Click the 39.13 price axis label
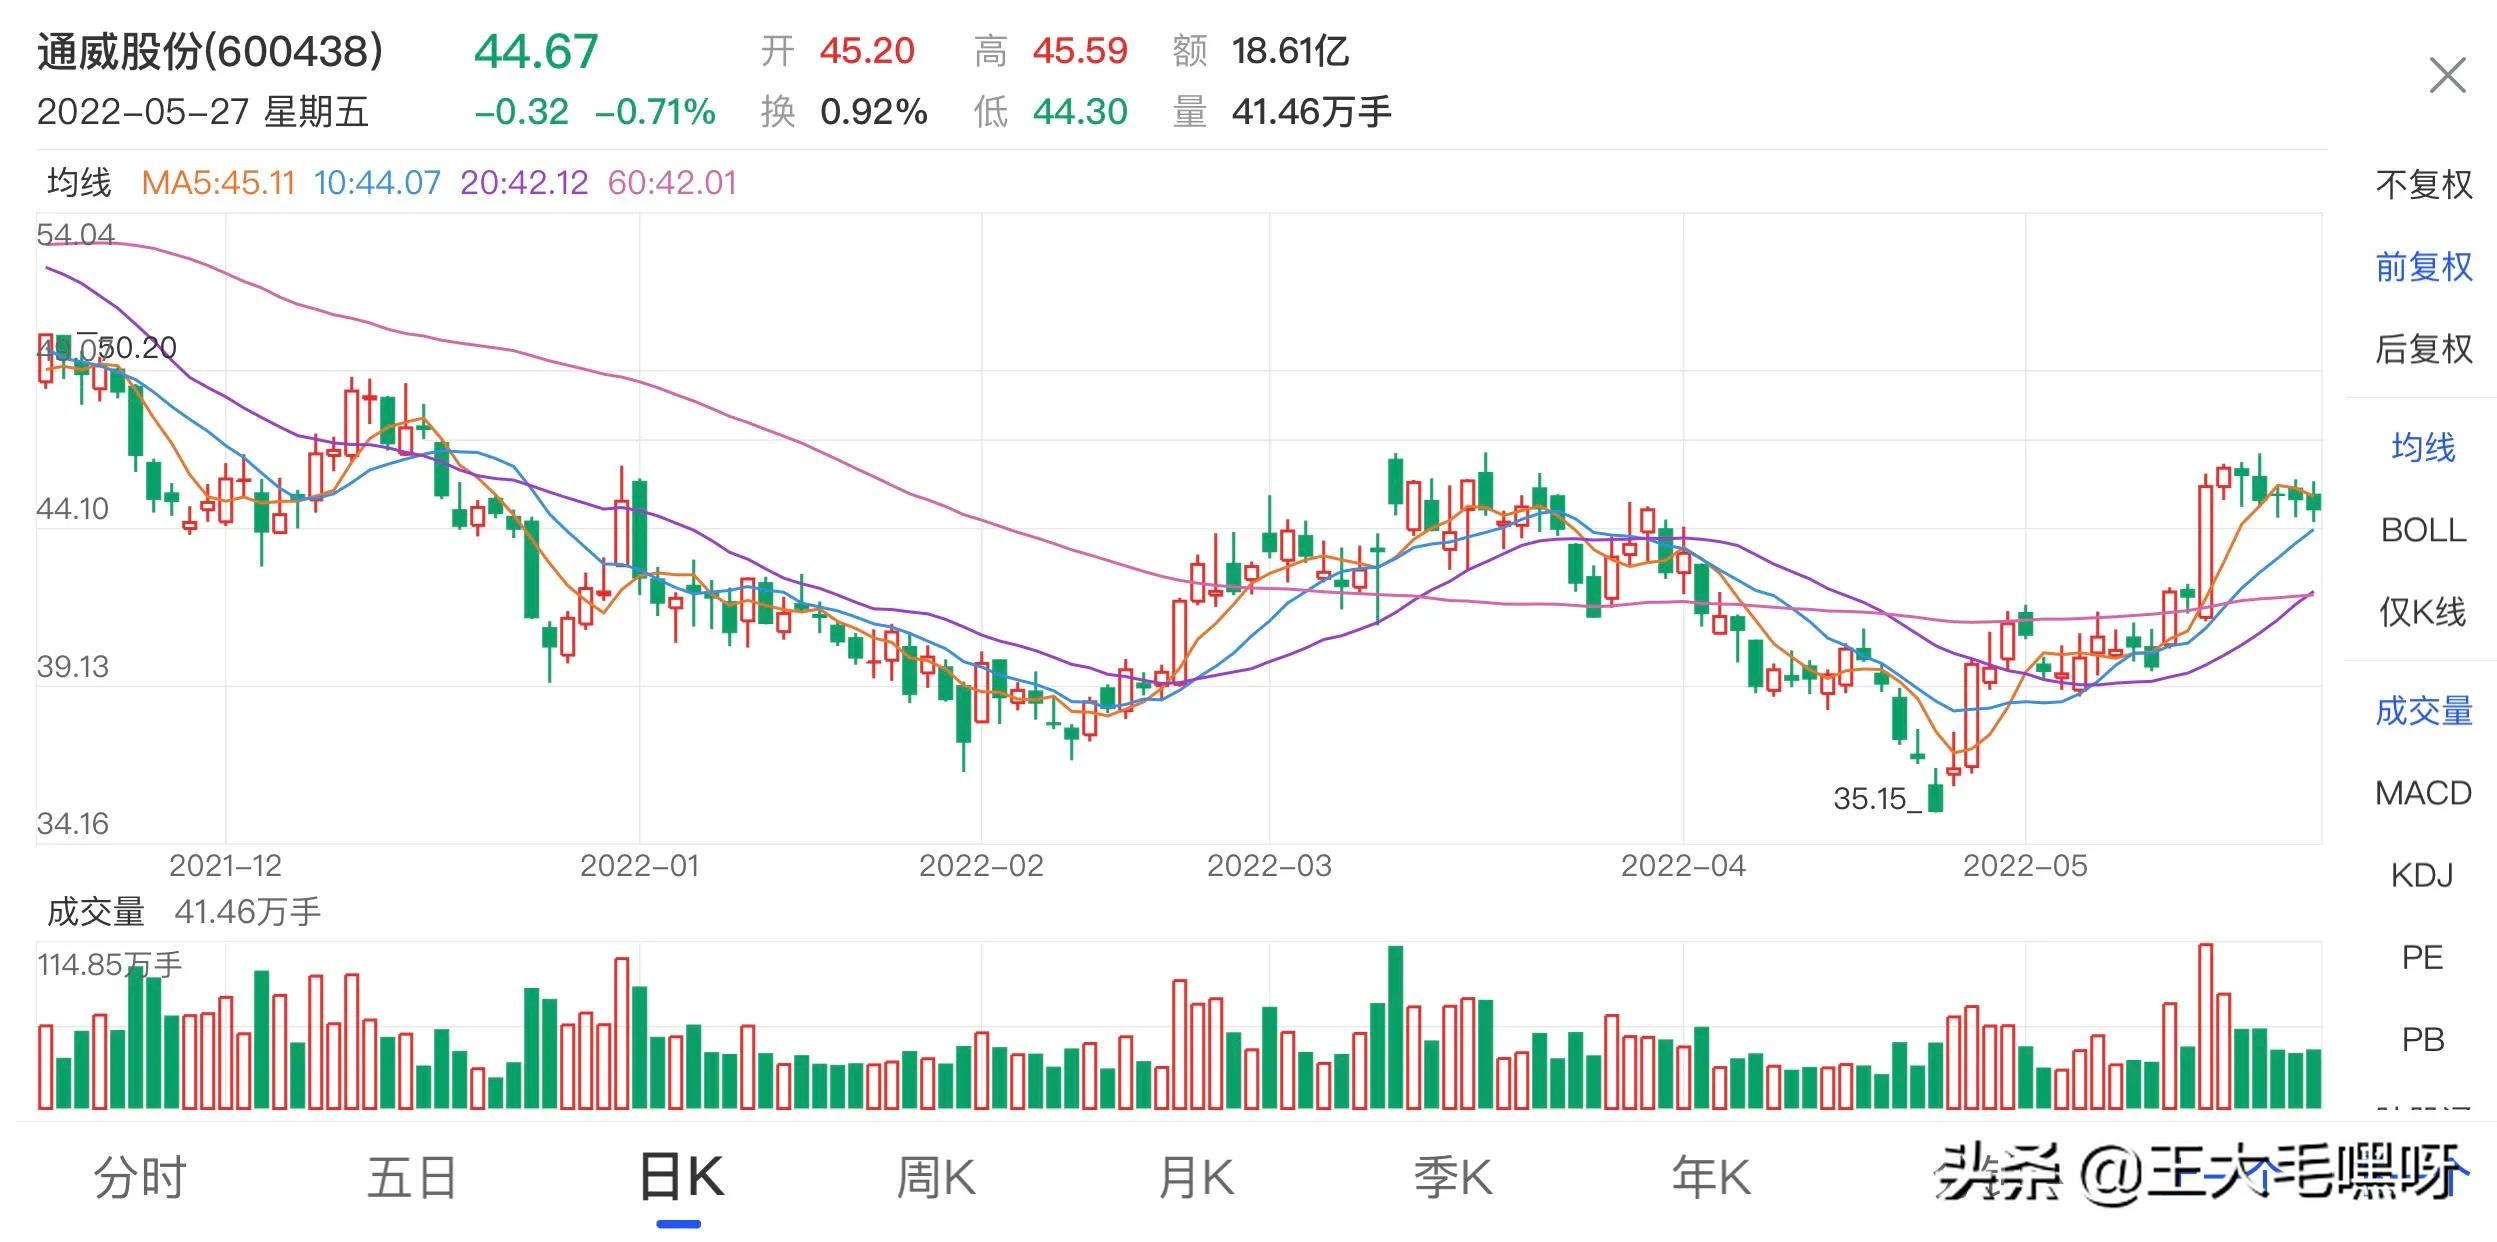2497x1242 pixels. pos(73,667)
